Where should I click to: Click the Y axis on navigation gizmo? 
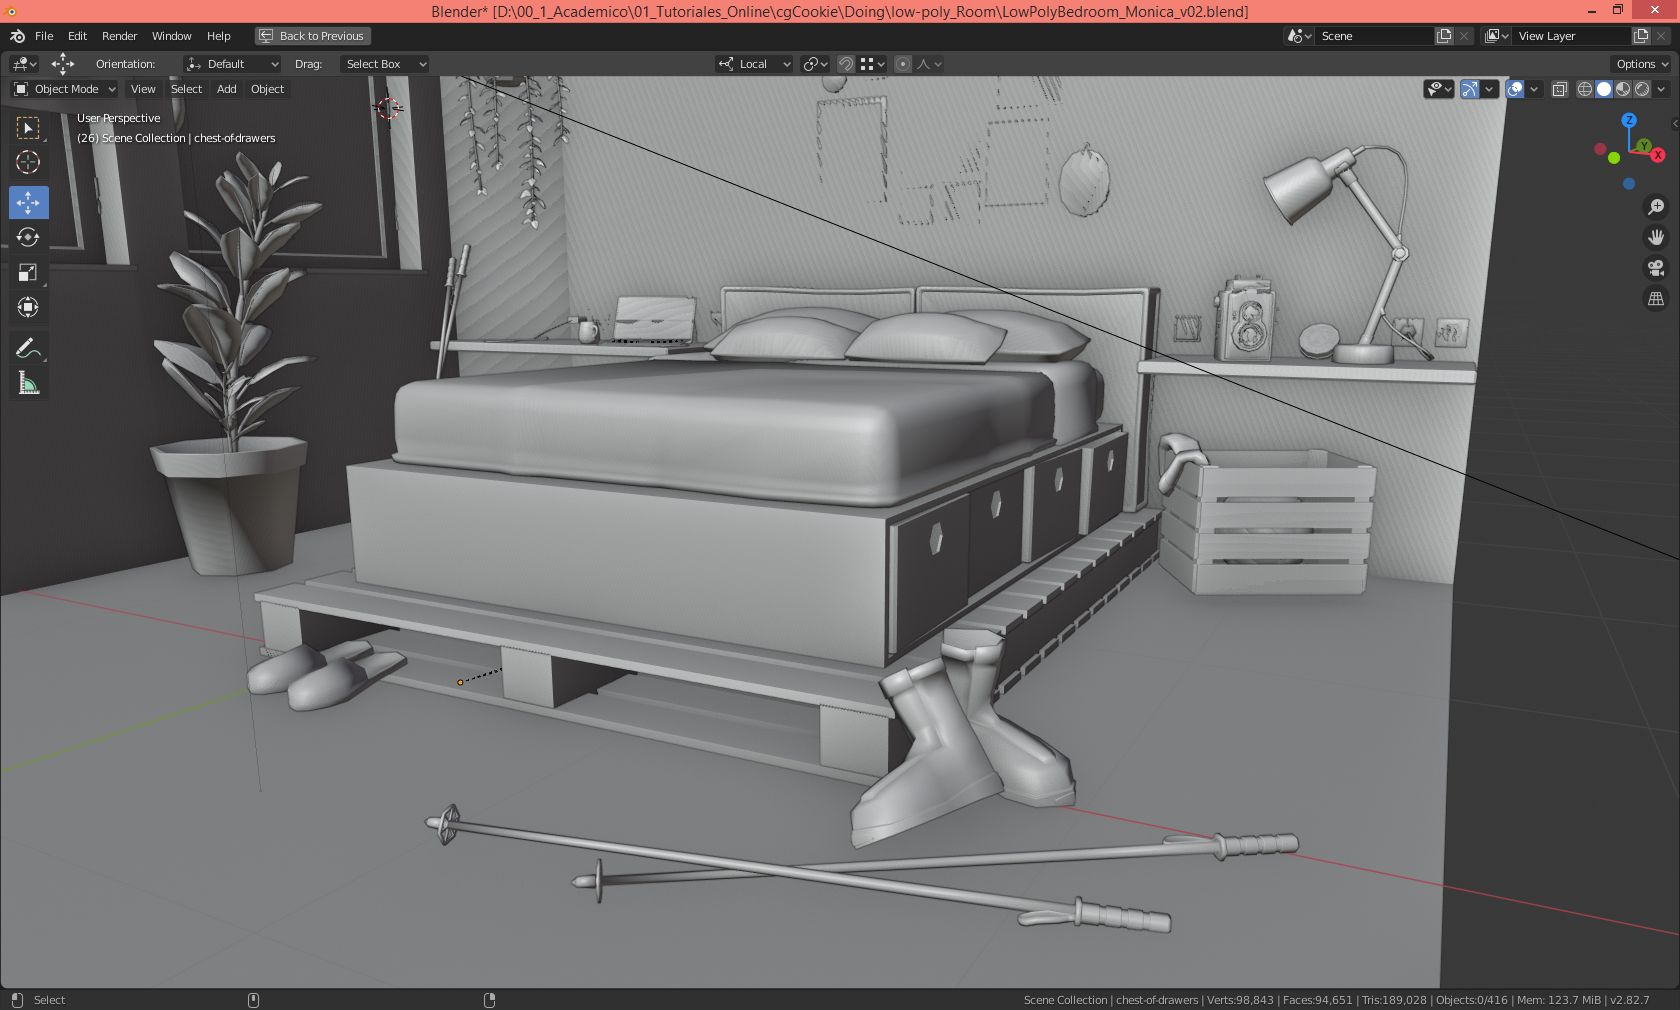[x=1644, y=146]
